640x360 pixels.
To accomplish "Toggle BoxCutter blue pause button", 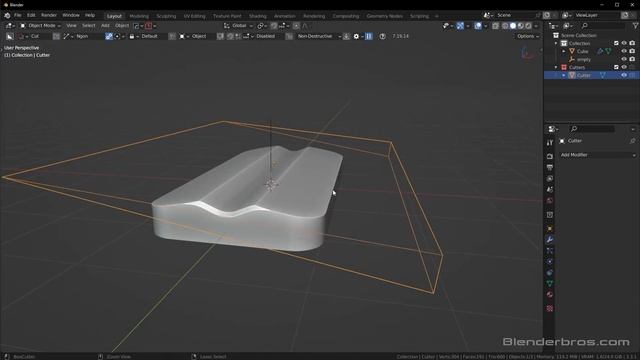I will pos(369,36).
